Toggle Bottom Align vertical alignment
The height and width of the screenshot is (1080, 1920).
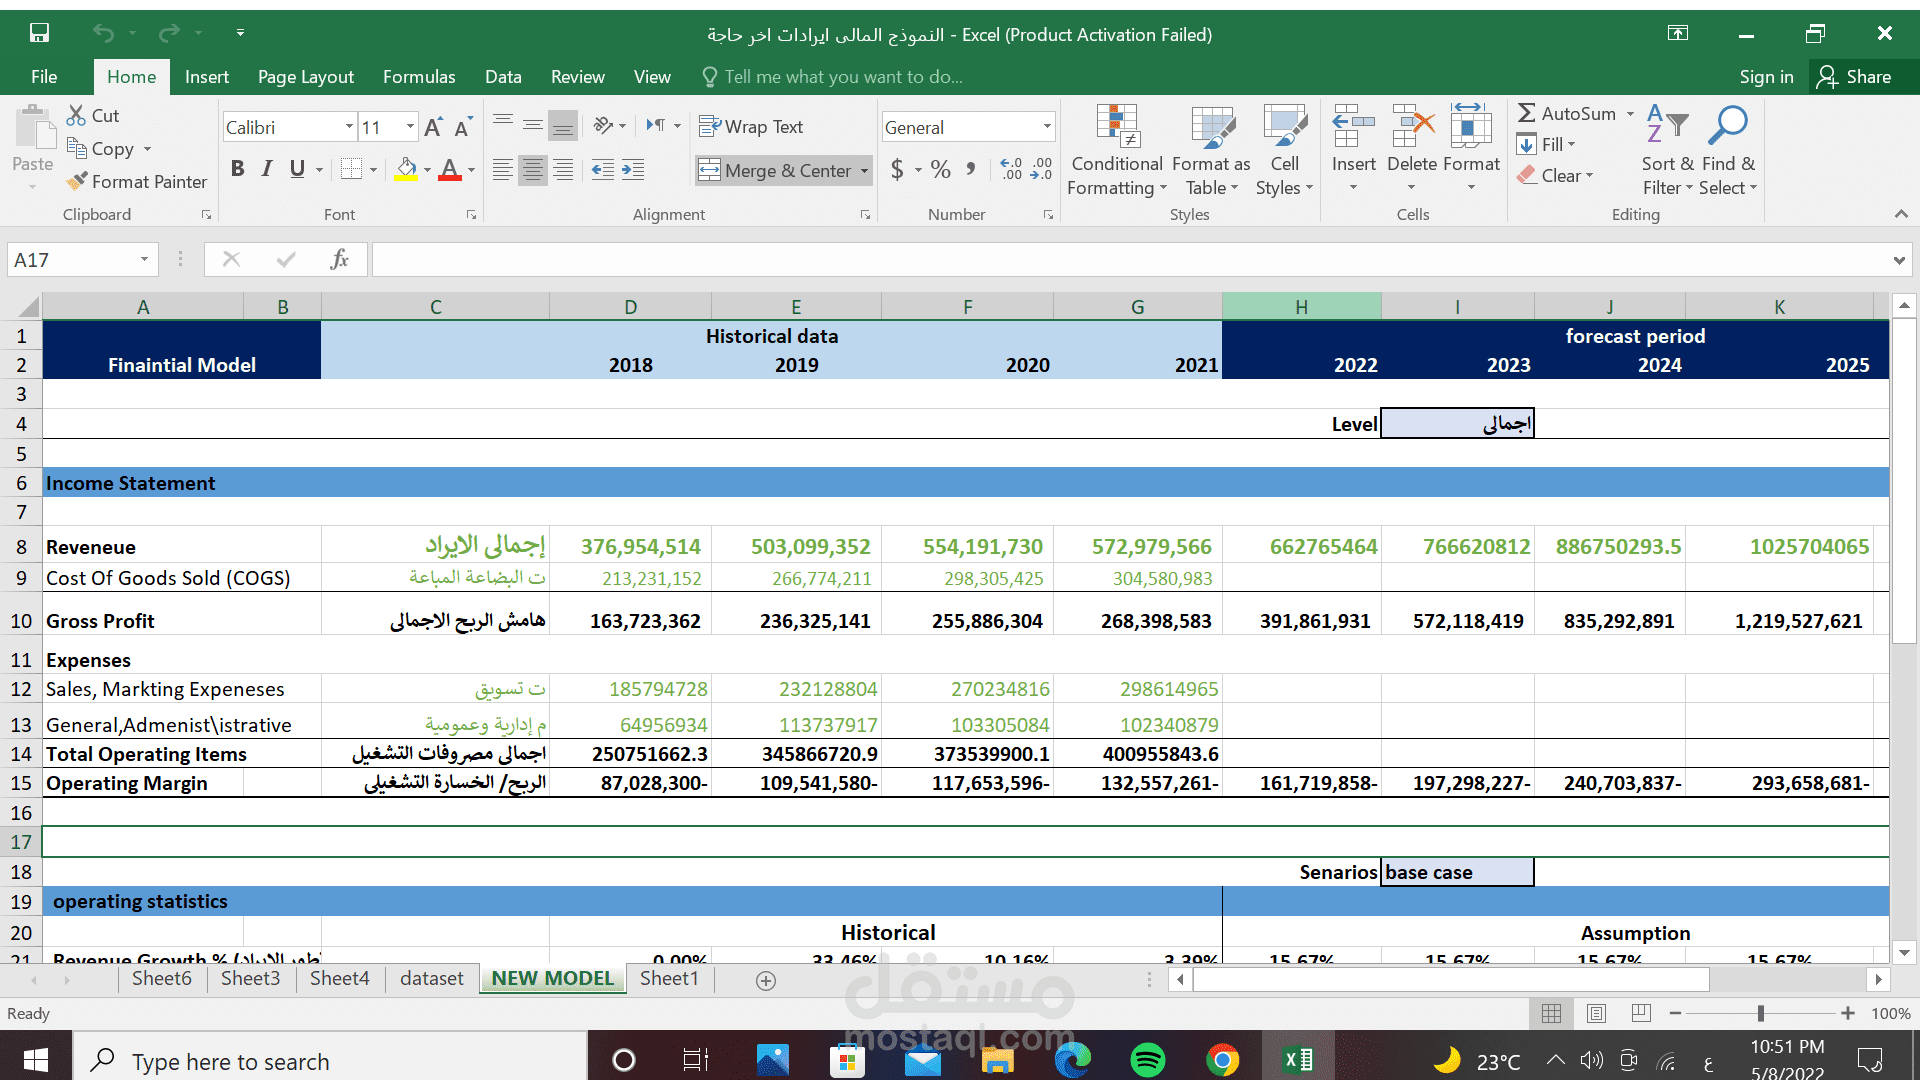click(563, 125)
